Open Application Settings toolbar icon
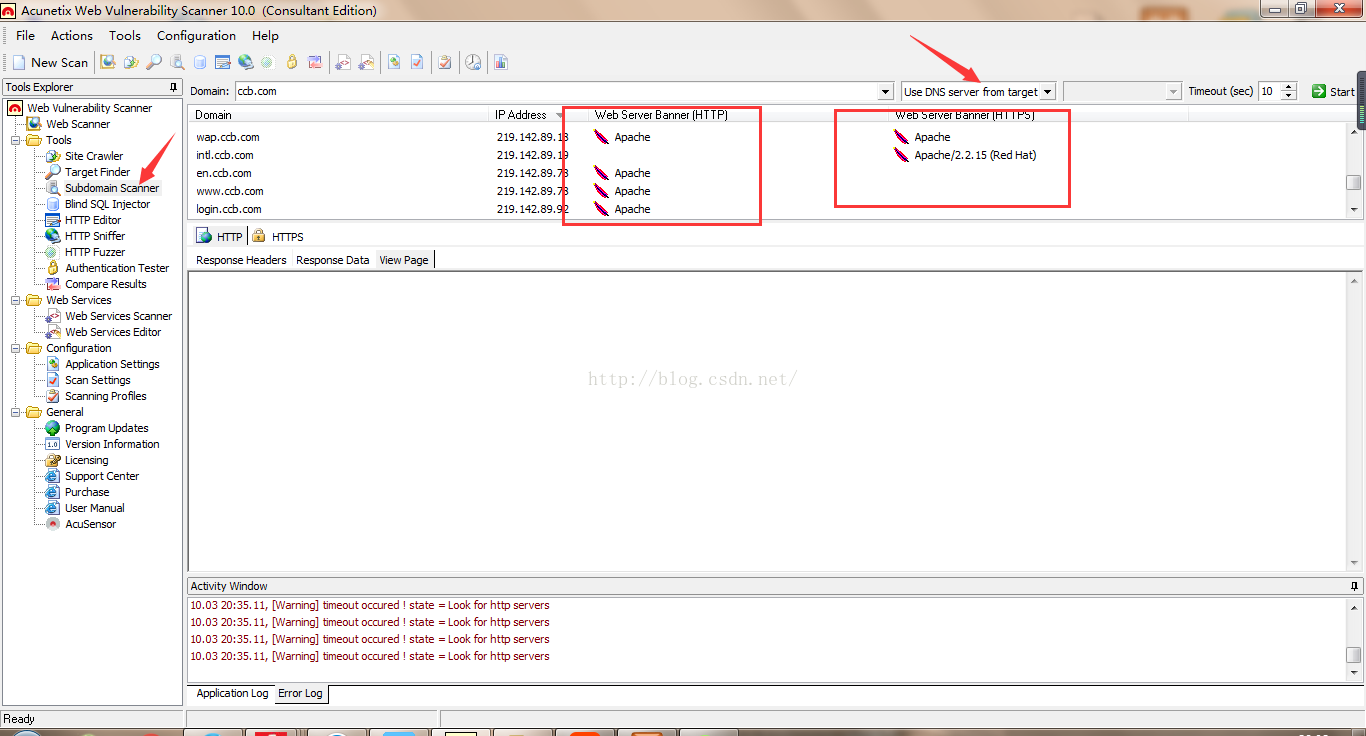The height and width of the screenshot is (736, 1366). 394,62
